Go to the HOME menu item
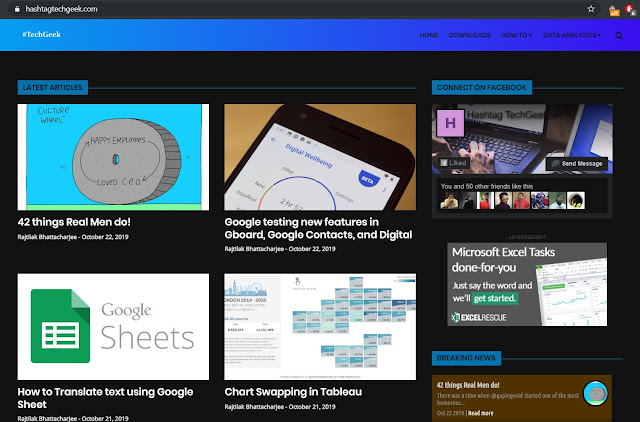Image resolution: width=640 pixels, height=422 pixels. tap(429, 35)
